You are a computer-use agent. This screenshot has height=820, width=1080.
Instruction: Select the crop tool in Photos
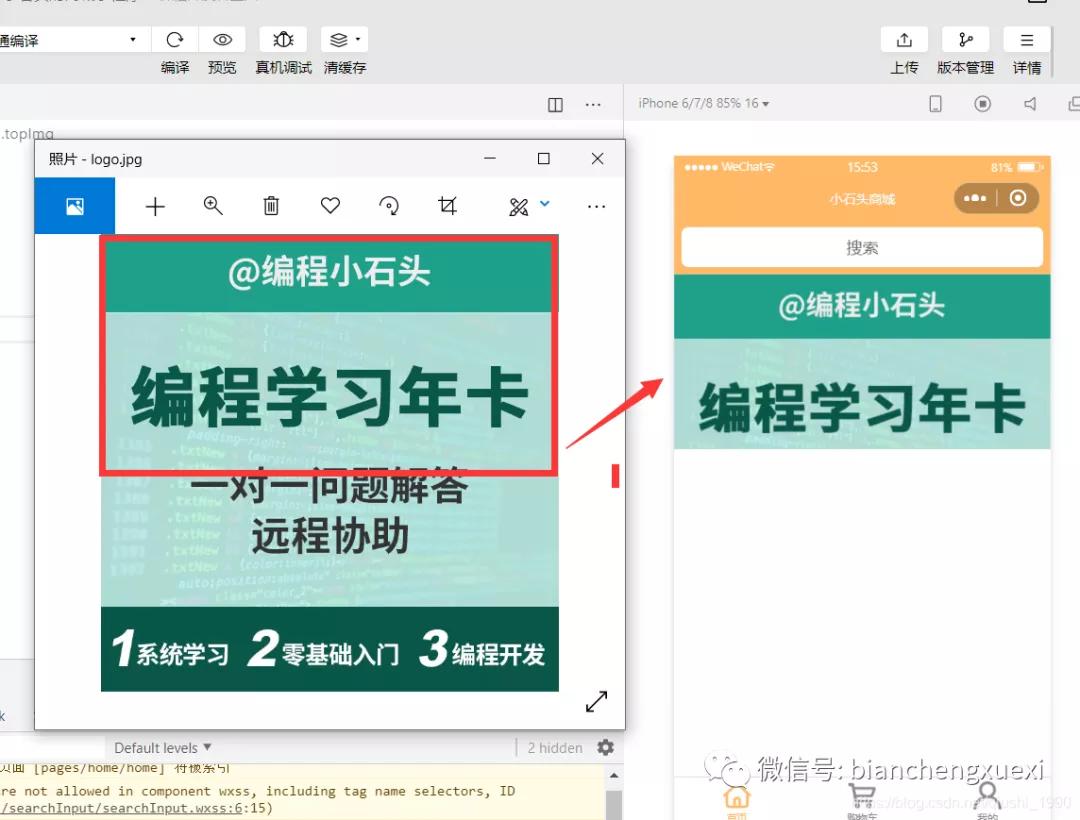(447, 206)
